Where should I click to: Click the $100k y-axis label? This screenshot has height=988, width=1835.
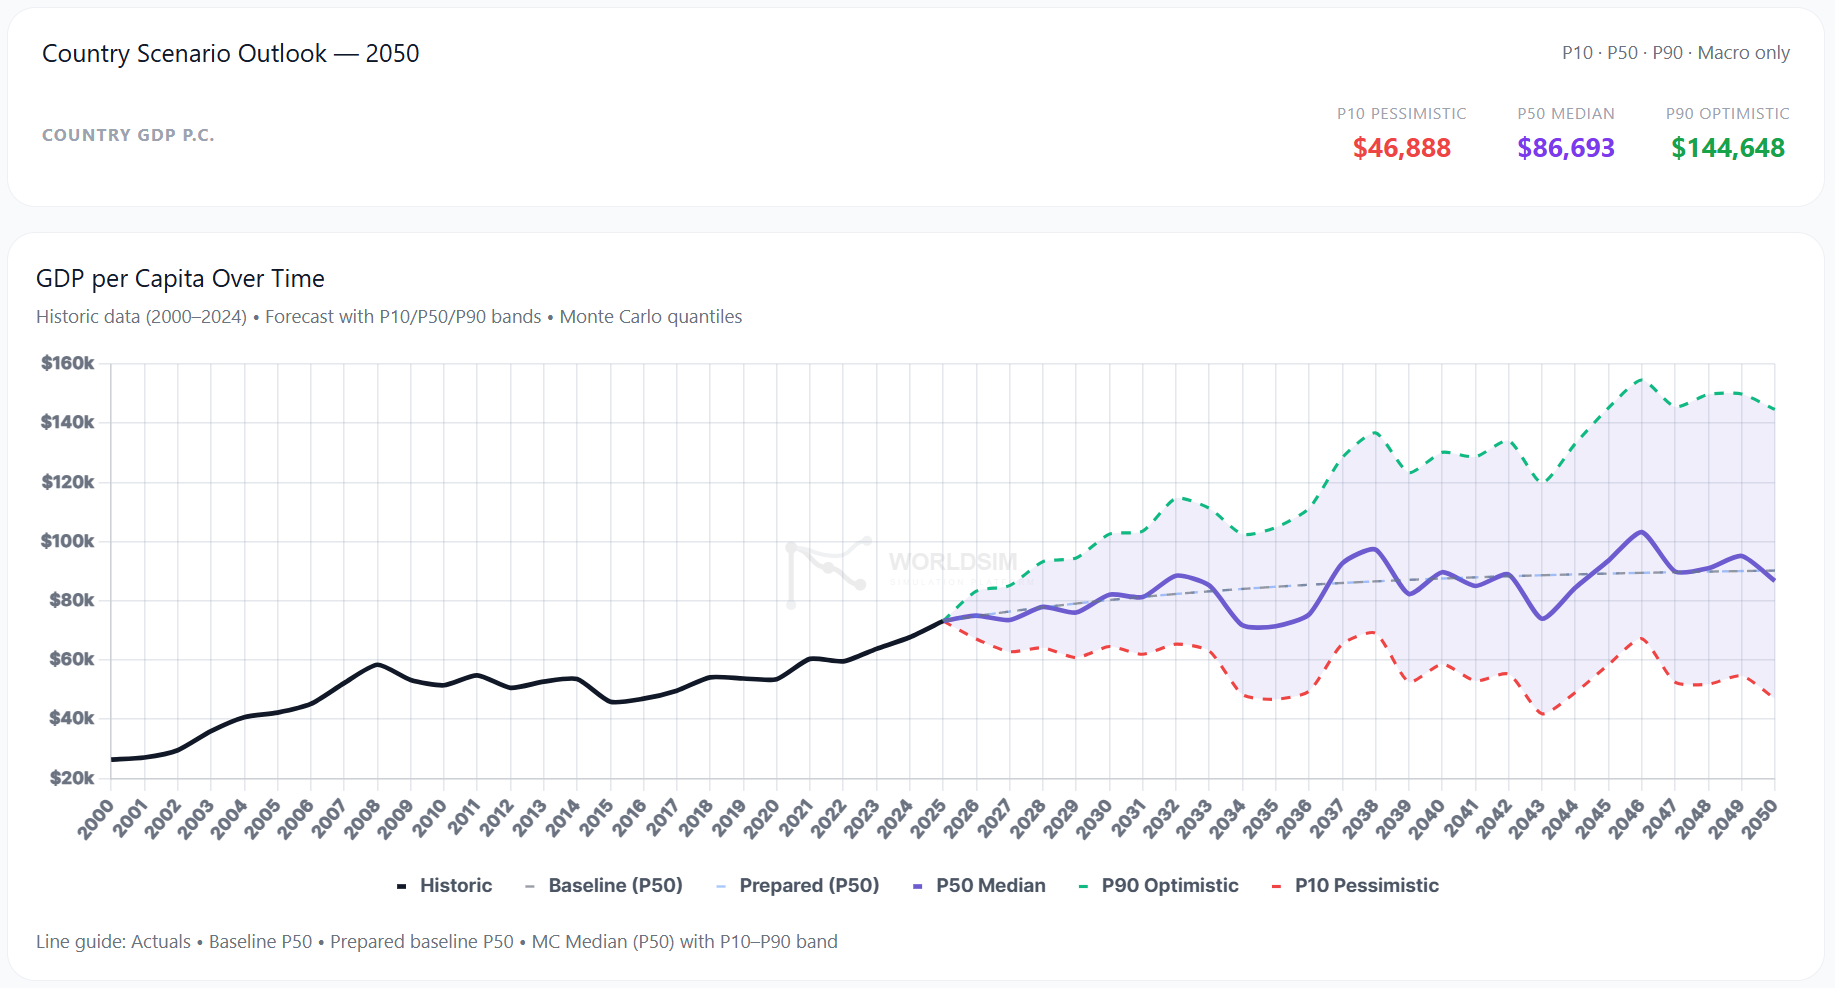68,541
